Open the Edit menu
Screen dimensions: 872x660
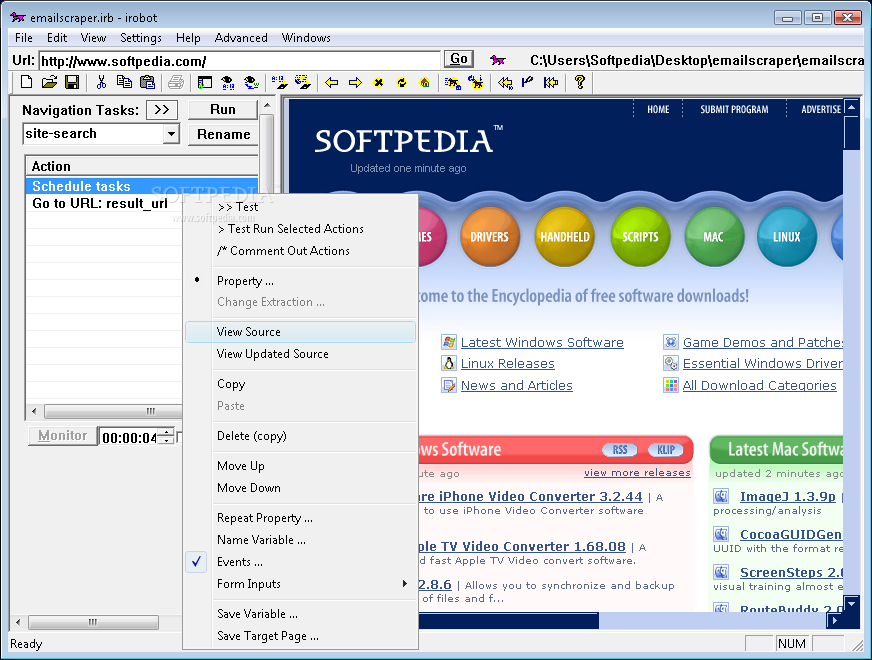pyautogui.click(x=57, y=38)
